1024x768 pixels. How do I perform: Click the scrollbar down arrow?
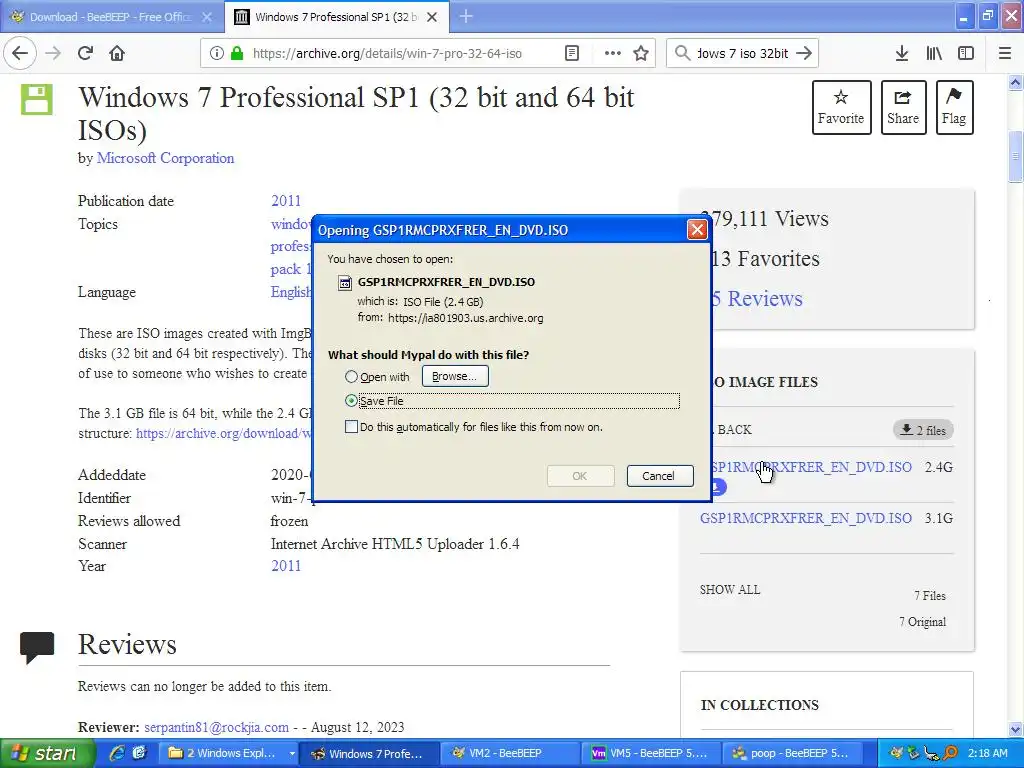1015,729
